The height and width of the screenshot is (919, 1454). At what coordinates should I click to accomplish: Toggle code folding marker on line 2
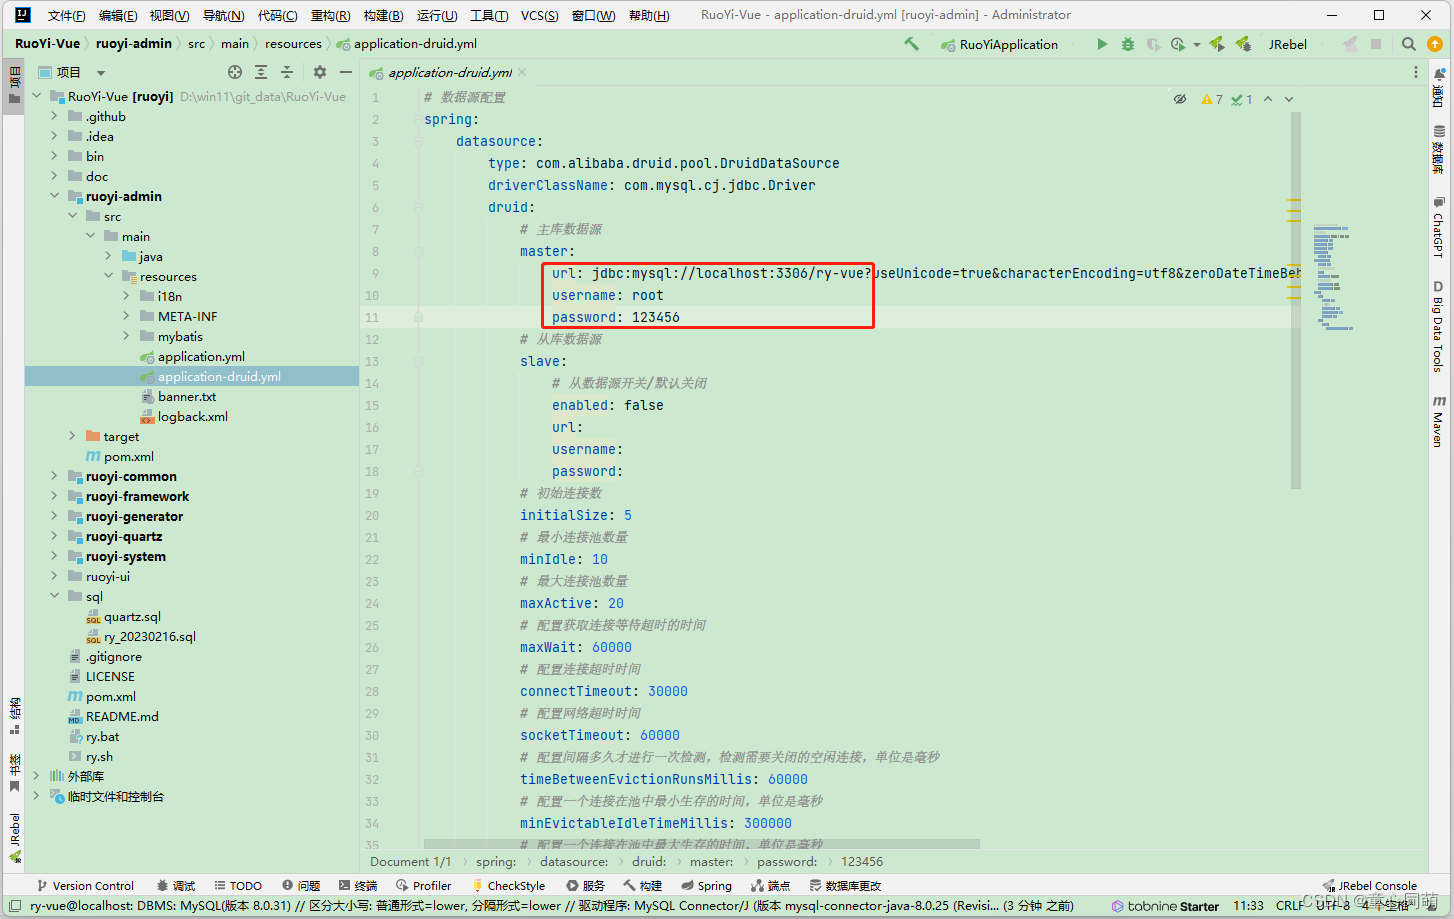click(418, 120)
